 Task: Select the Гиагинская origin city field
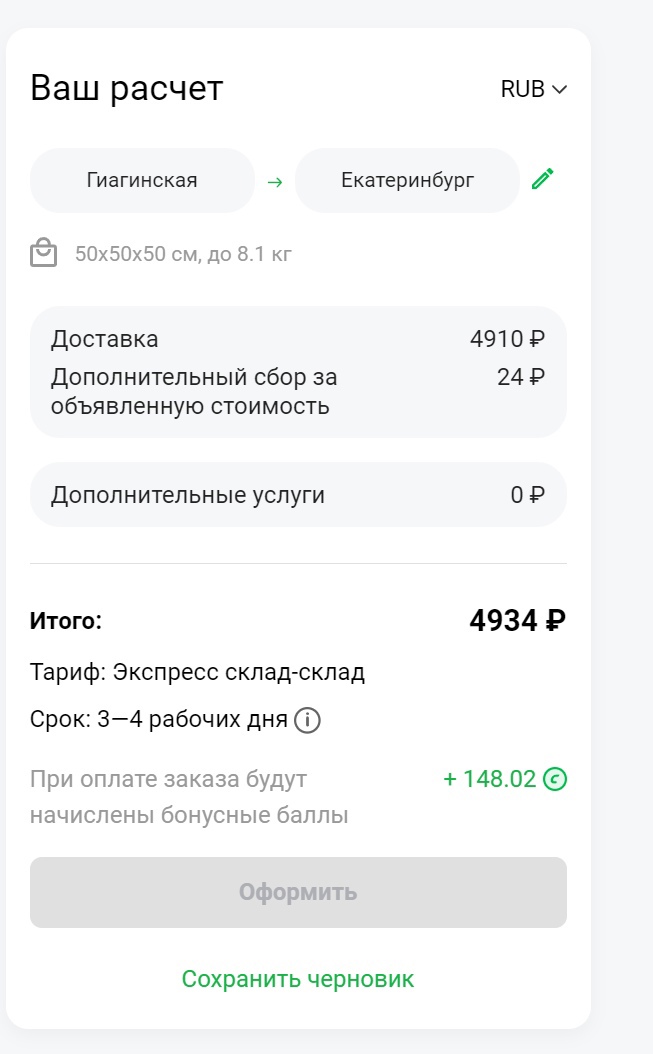point(142,181)
